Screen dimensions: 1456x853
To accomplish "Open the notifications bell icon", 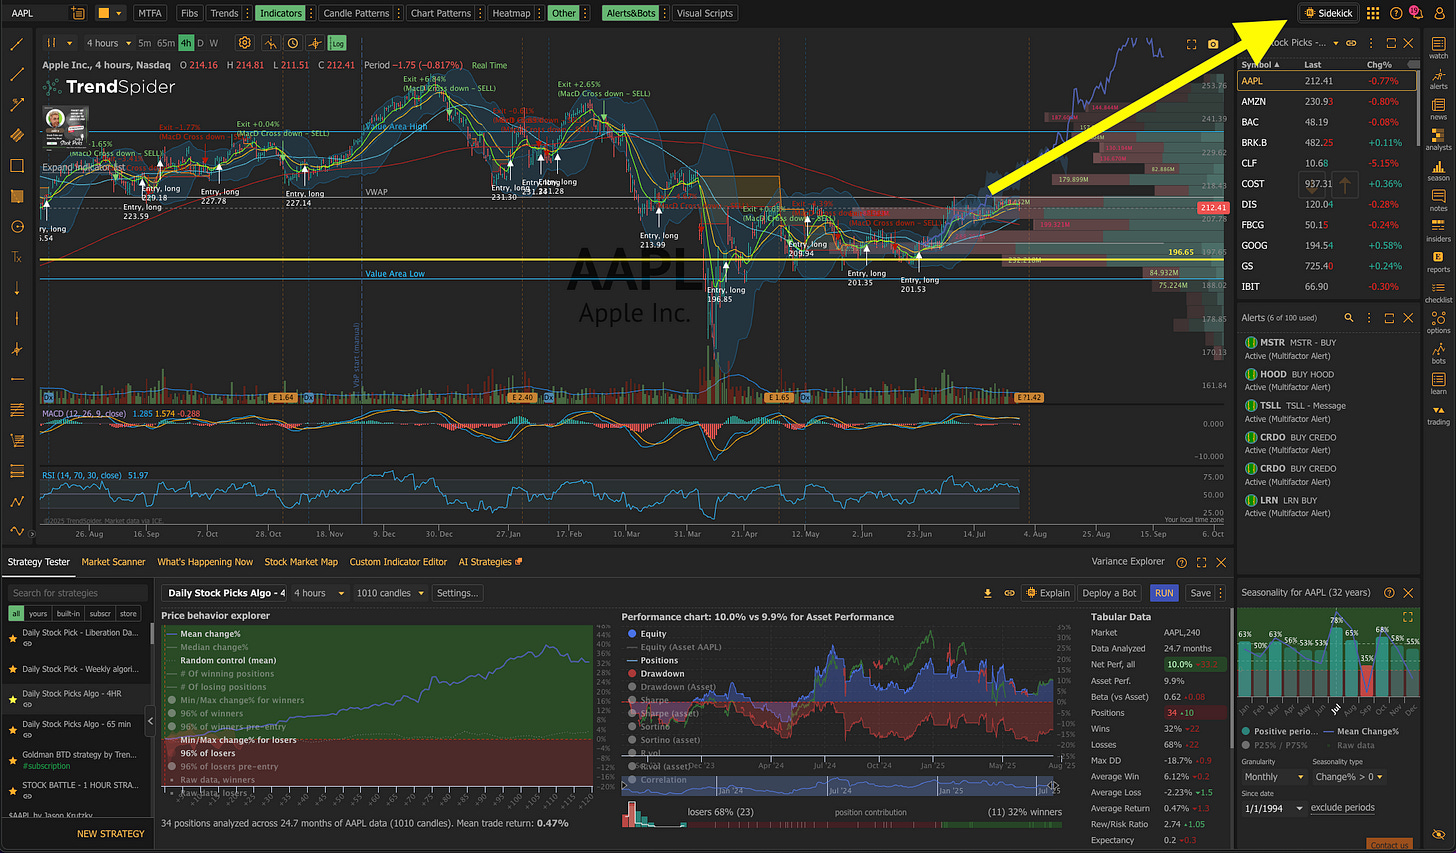I will point(1415,12).
